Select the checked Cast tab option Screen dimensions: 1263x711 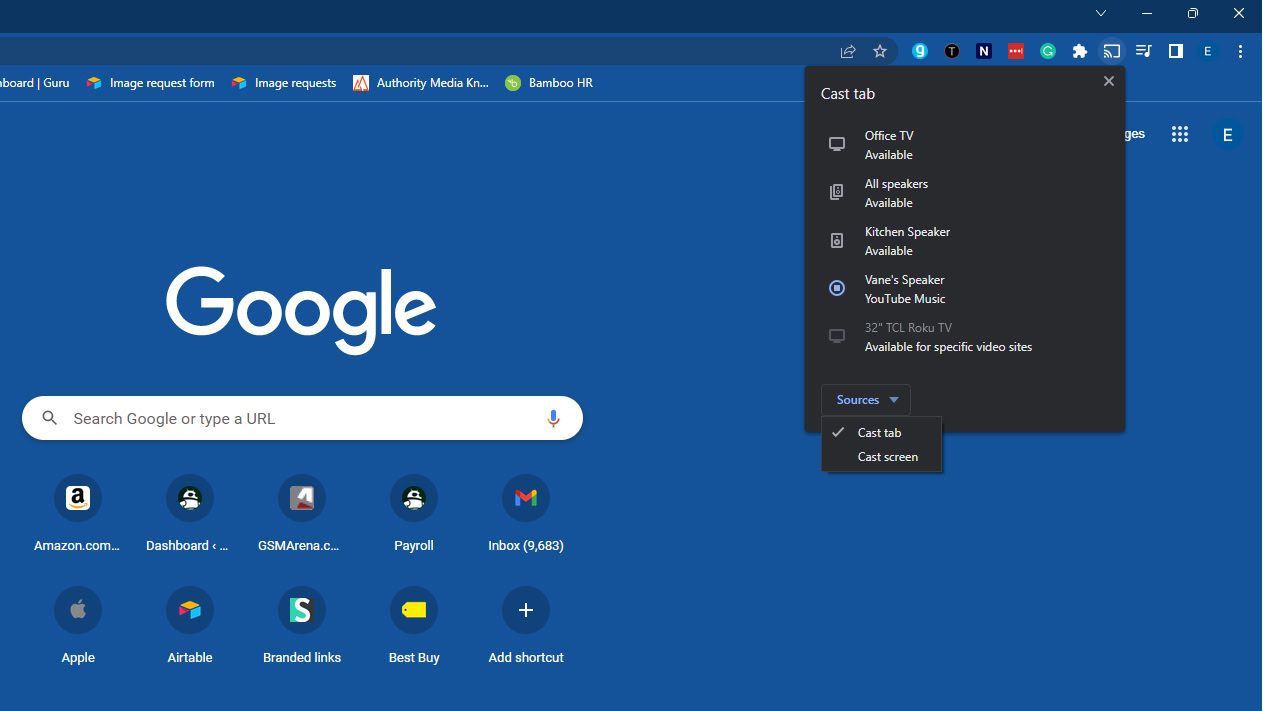[x=879, y=433]
